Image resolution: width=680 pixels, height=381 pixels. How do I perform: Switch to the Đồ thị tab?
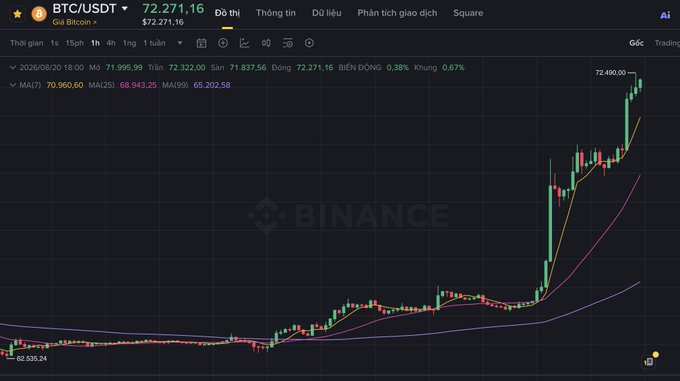click(x=227, y=13)
